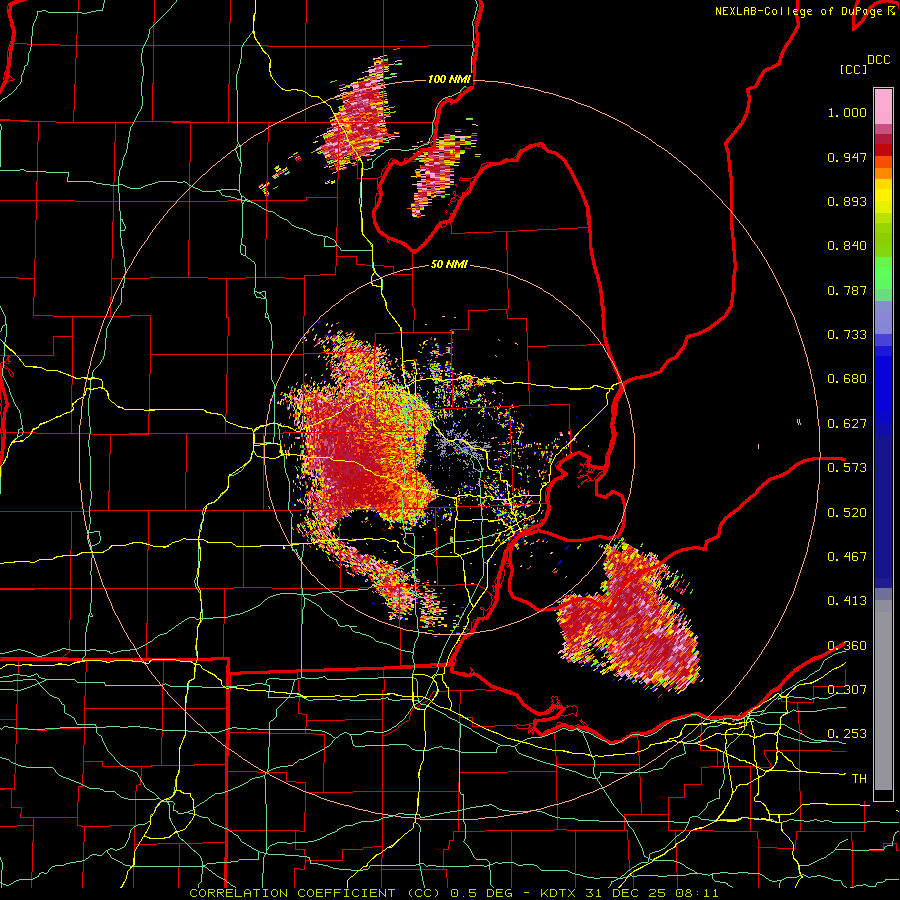
Task: Click the [CC] units label
Action: [853, 69]
